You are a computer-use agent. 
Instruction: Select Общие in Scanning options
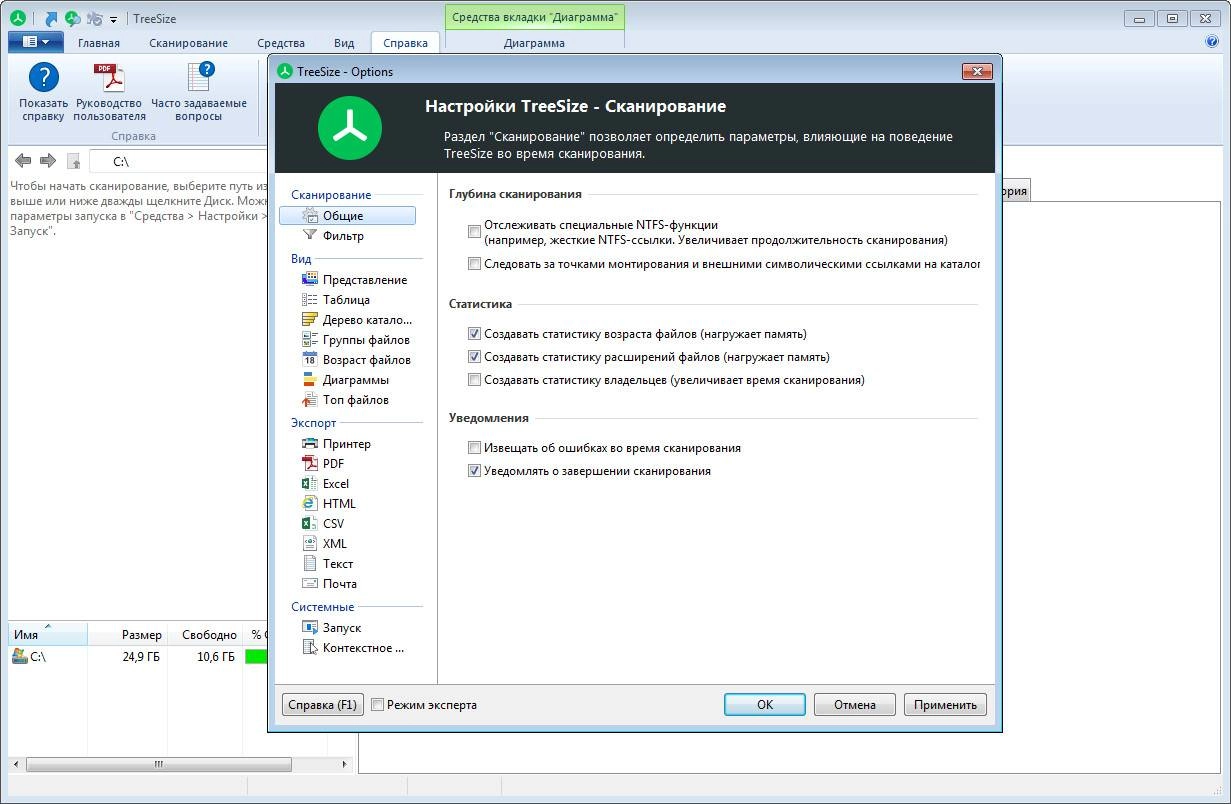click(347, 216)
